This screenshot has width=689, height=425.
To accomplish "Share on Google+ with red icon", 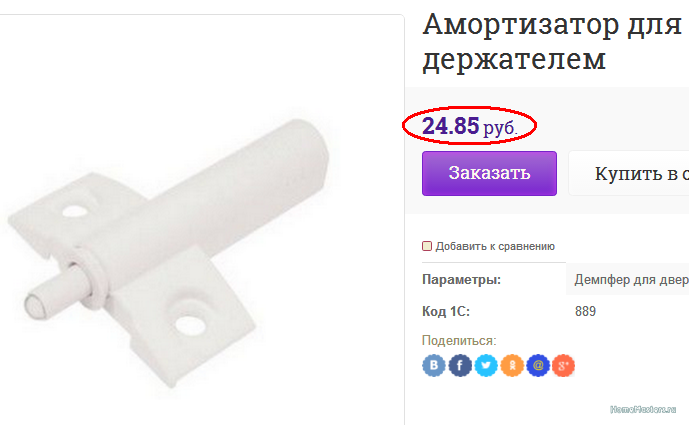I will click(563, 365).
